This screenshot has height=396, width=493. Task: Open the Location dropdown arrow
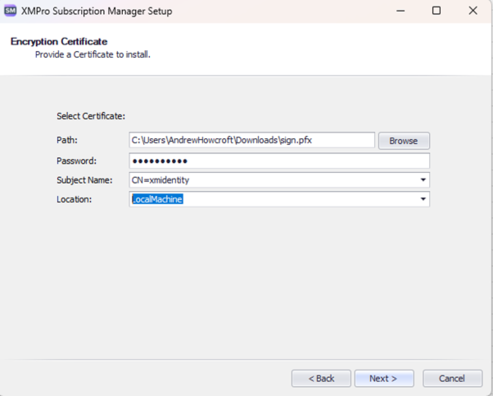tap(423, 199)
